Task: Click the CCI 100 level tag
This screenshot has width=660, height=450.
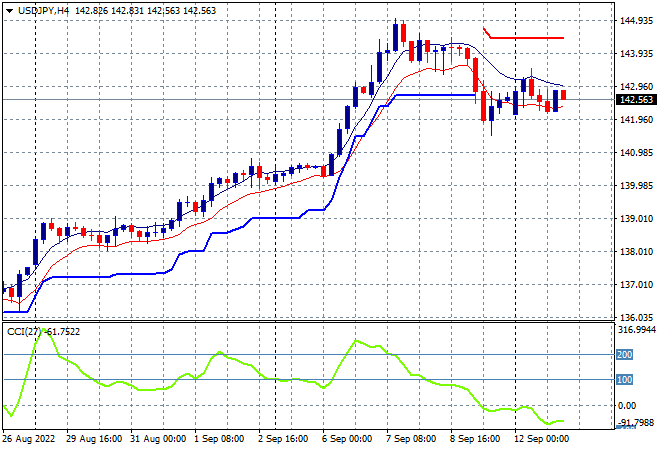Action: tap(624, 380)
